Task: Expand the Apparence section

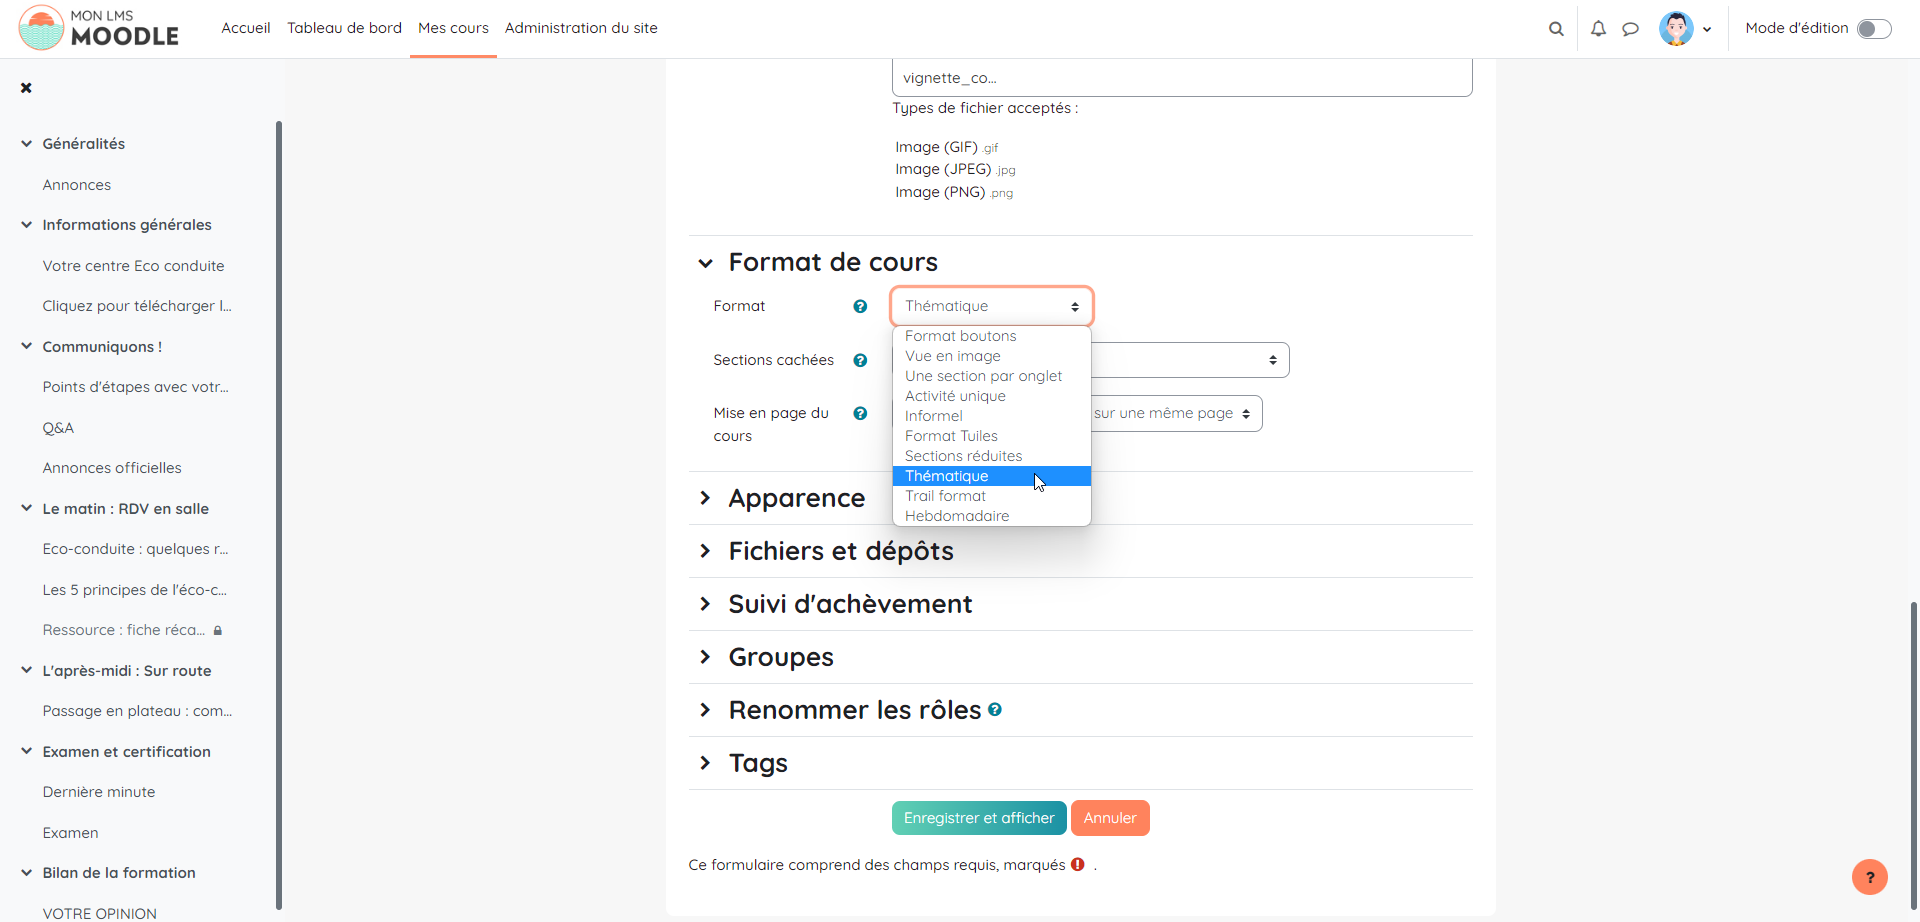Action: (796, 498)
